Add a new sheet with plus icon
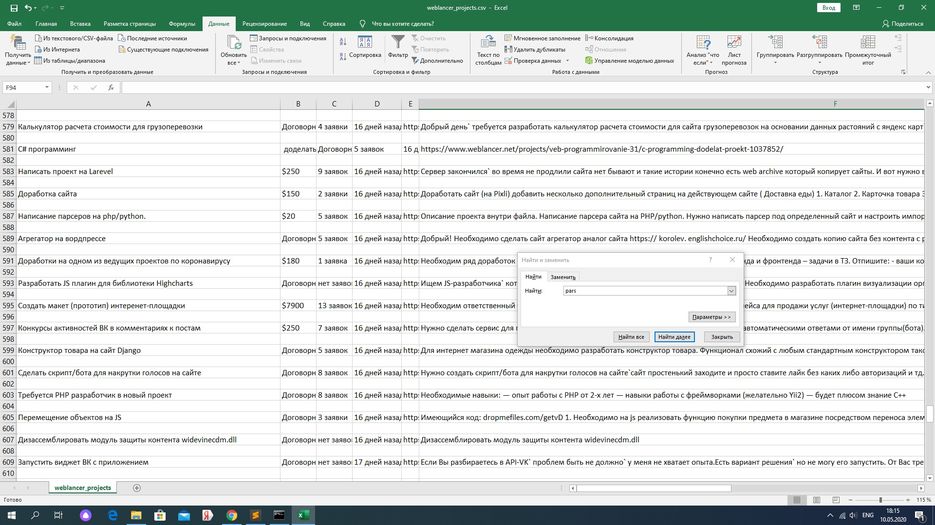Screen dimensions: 935x525 pyautogui.click(x=137, y=488)
